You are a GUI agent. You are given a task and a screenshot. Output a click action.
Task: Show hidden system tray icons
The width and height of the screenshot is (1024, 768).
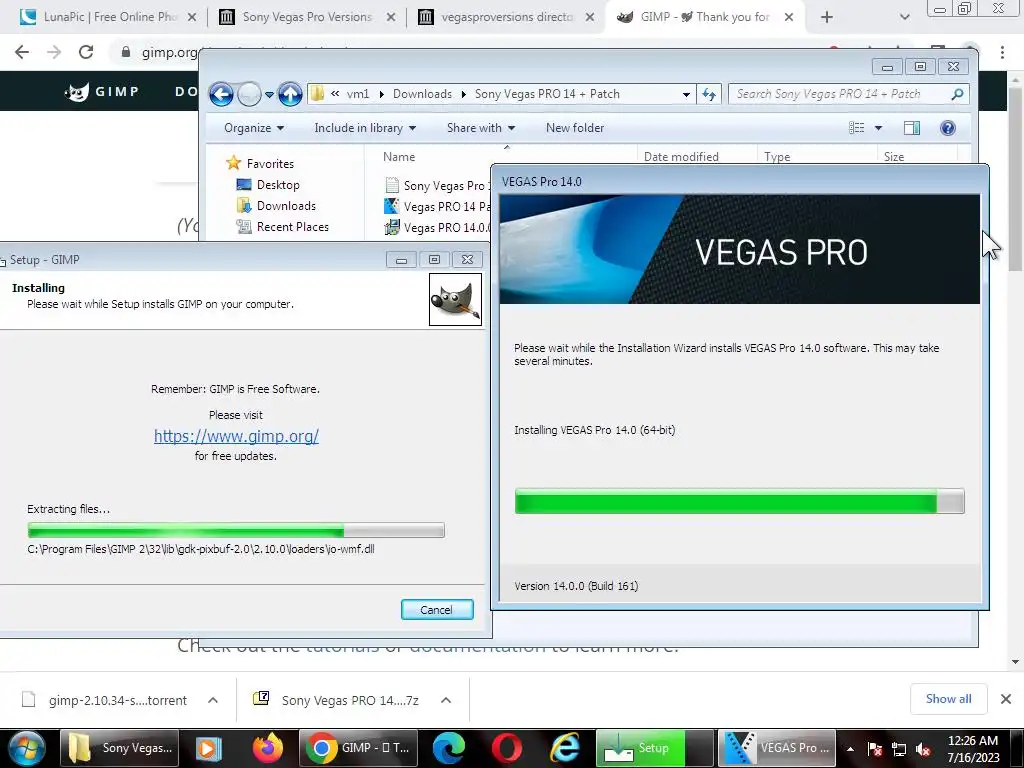click(x=850, y=749)
